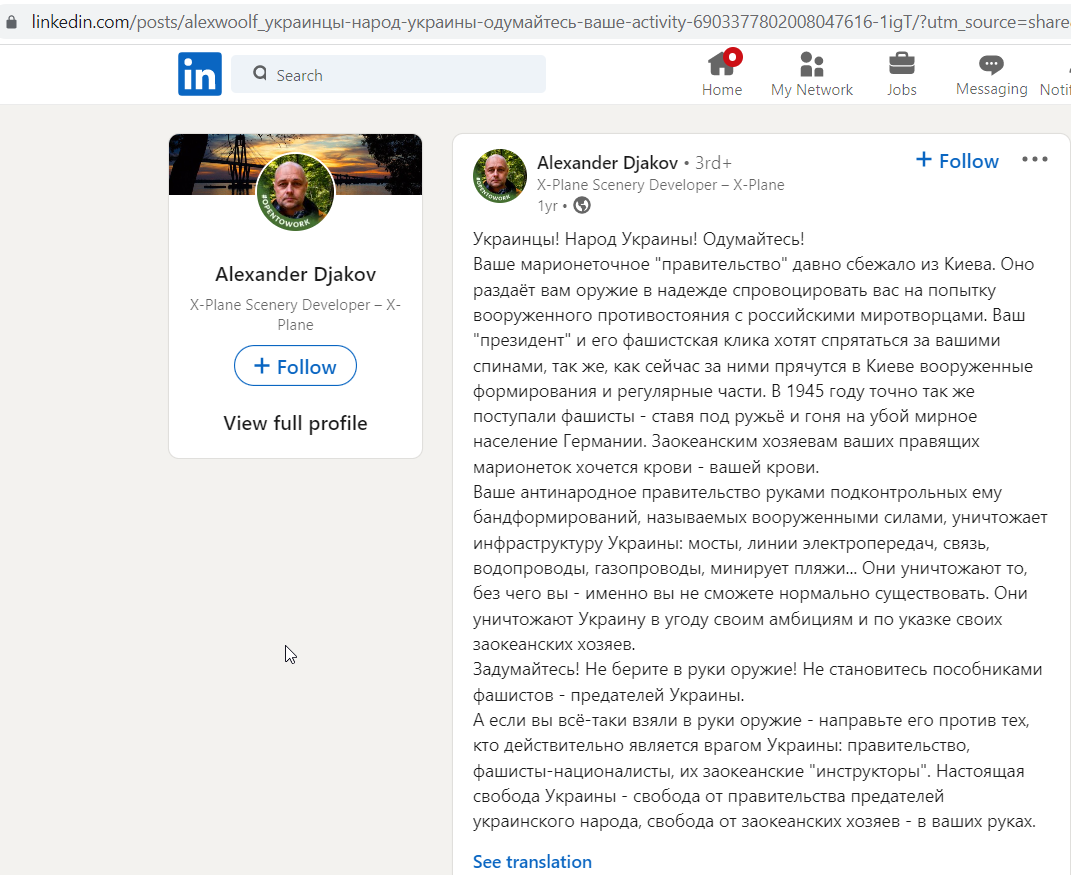Click X-Plane Scenery Developer headline in sidebar
The width and height of the screenshot is (1071, 875).
coord(295,314)
